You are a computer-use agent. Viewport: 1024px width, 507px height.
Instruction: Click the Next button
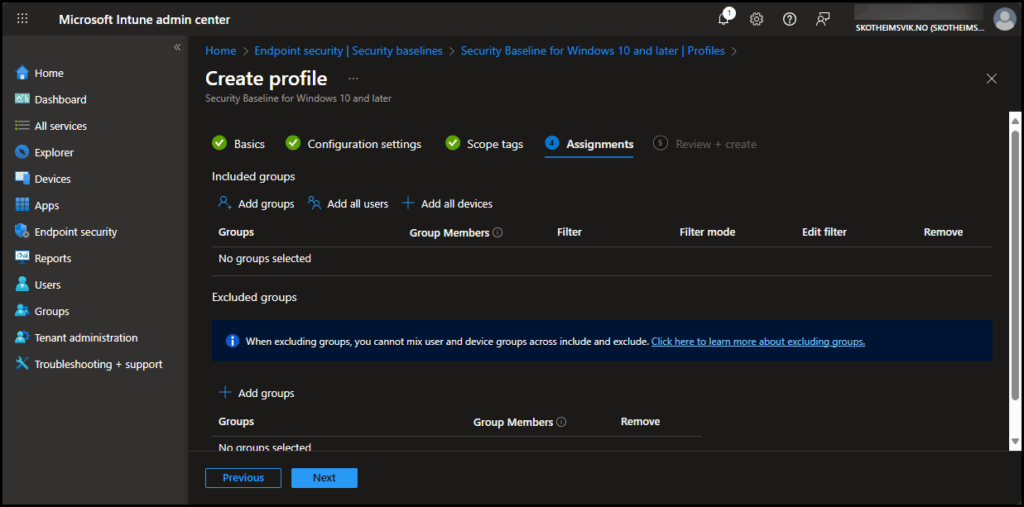click(x=324, y=478)
